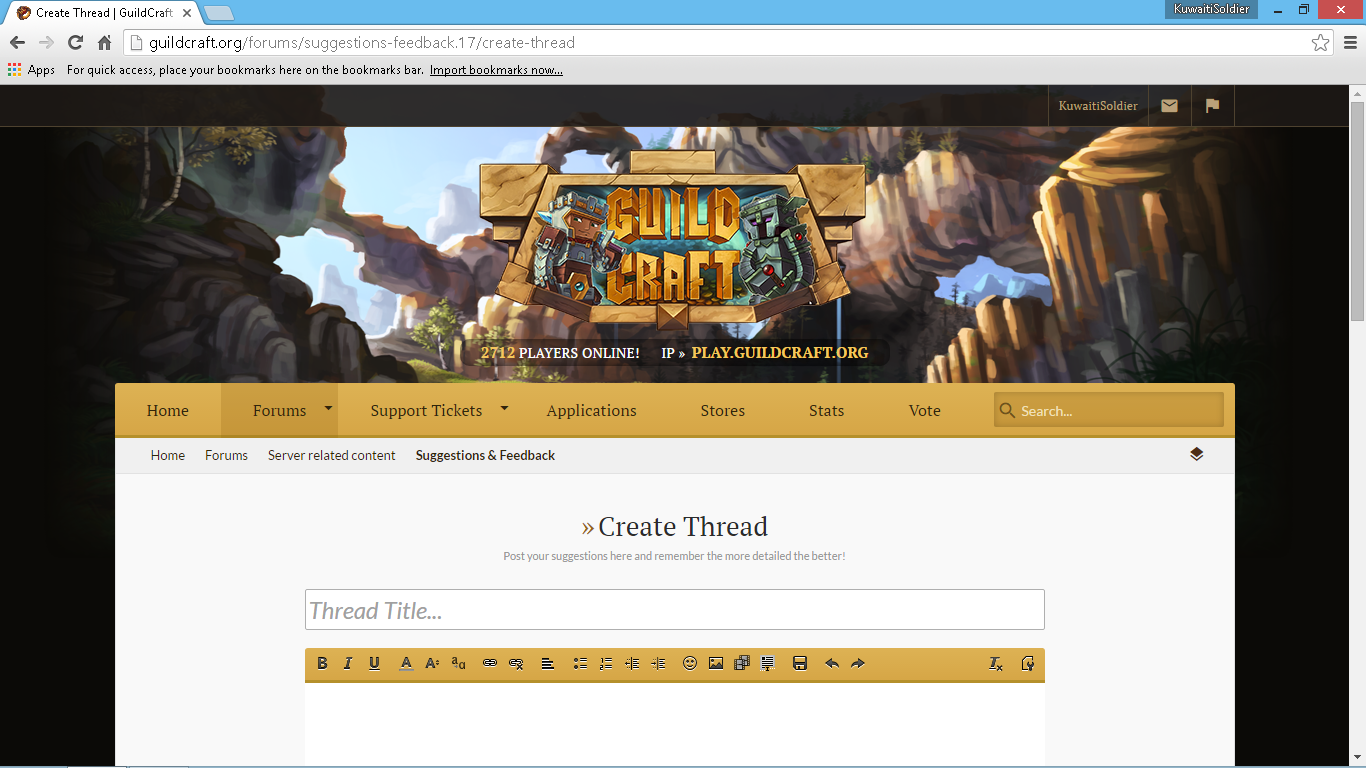Open the font family option
Image resolution: width=1366 pixels, height=768 pixels.
[x=458, y=663]
